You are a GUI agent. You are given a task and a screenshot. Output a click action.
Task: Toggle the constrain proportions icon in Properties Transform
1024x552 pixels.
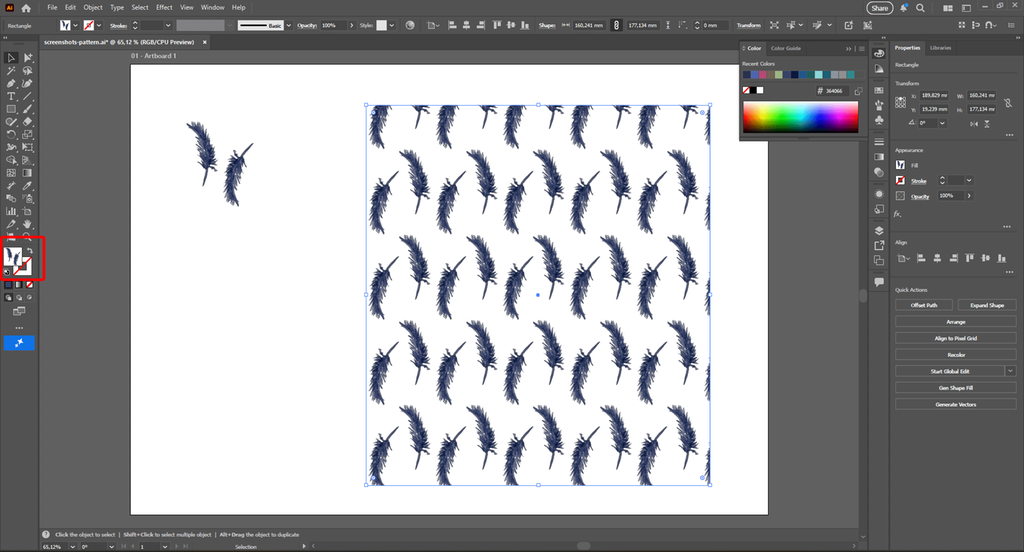pyautogui.click(x=1008, y=103)
